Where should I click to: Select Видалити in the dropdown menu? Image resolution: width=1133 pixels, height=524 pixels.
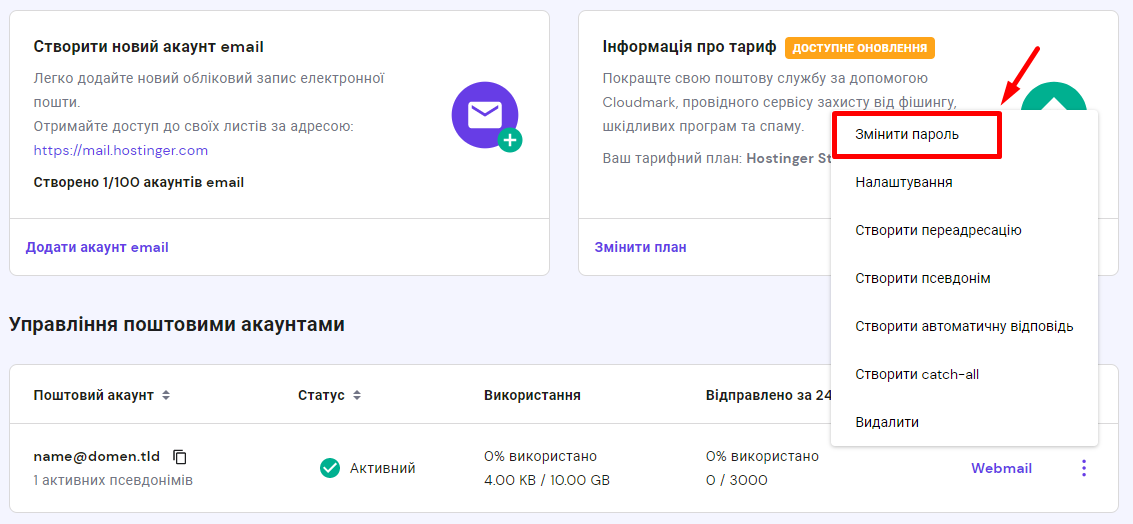[887, 422]
